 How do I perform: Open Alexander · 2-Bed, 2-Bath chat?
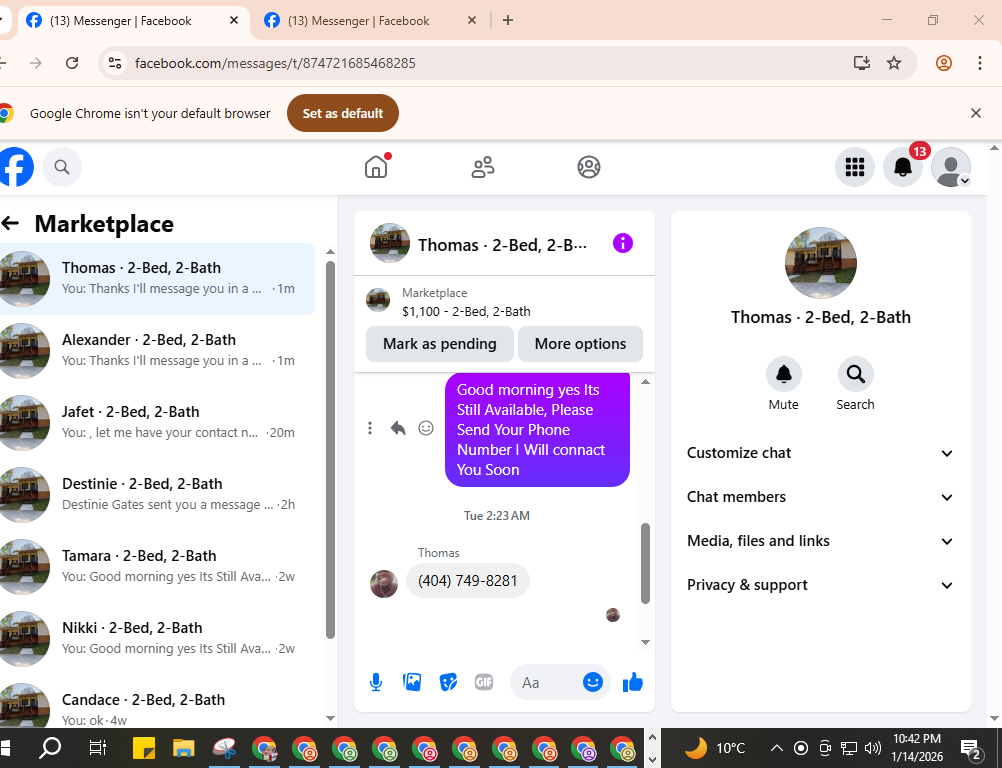(157, 350)
